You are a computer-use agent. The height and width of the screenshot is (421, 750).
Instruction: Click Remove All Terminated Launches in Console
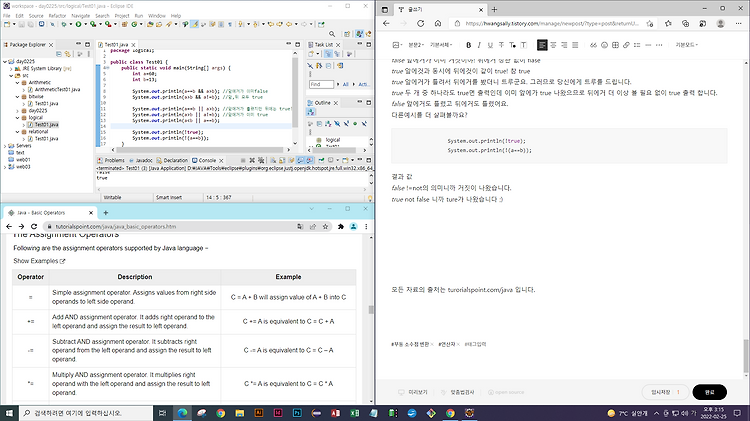coord(261,160)
